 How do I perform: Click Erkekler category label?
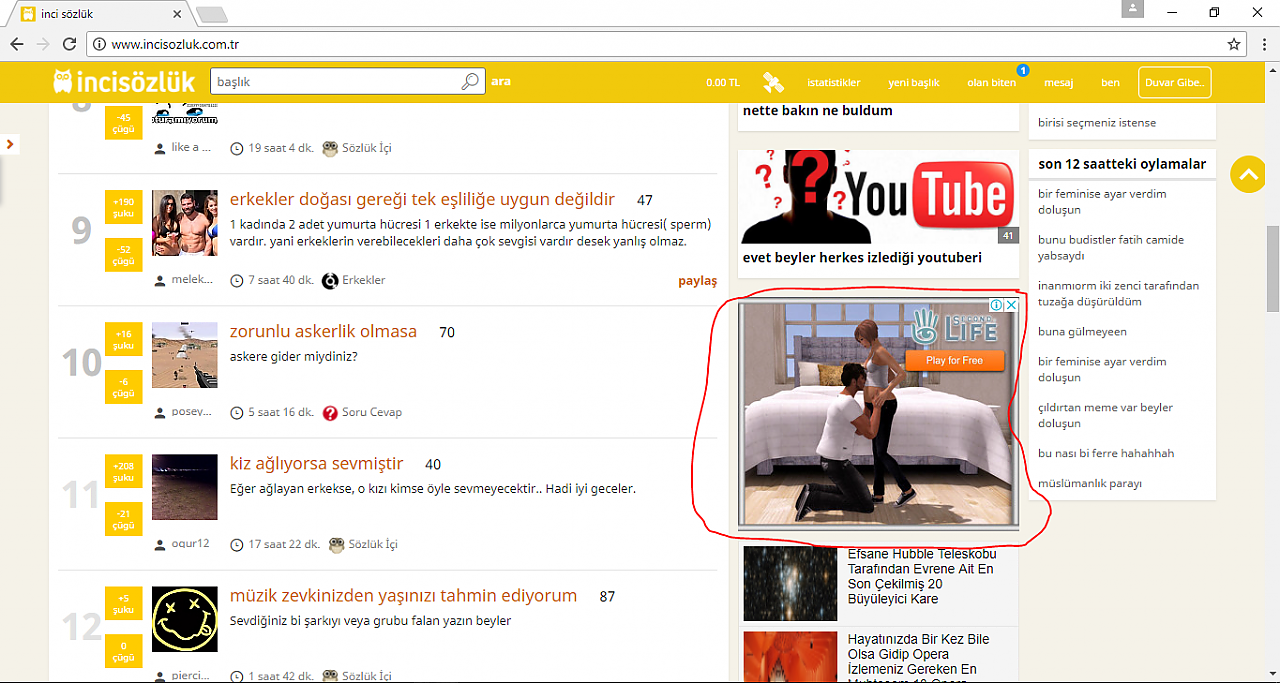coord(364,280)
